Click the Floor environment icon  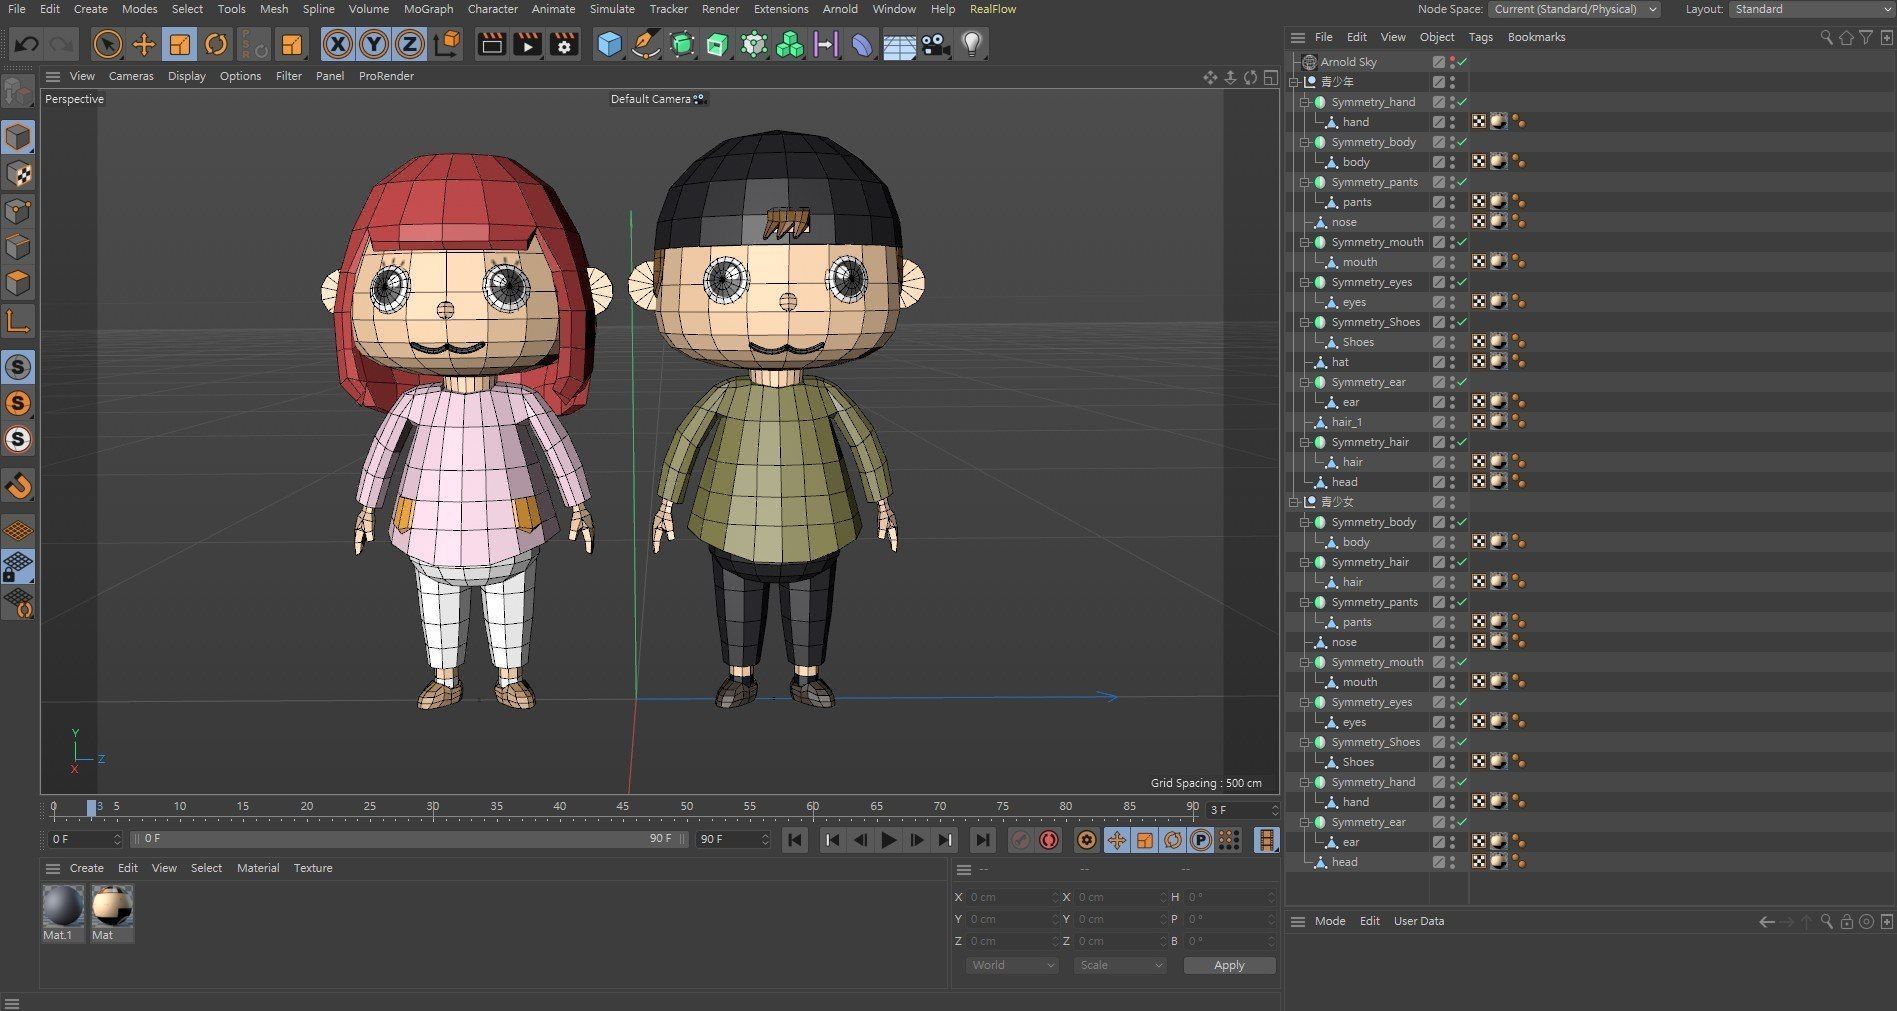pos(899,44)
